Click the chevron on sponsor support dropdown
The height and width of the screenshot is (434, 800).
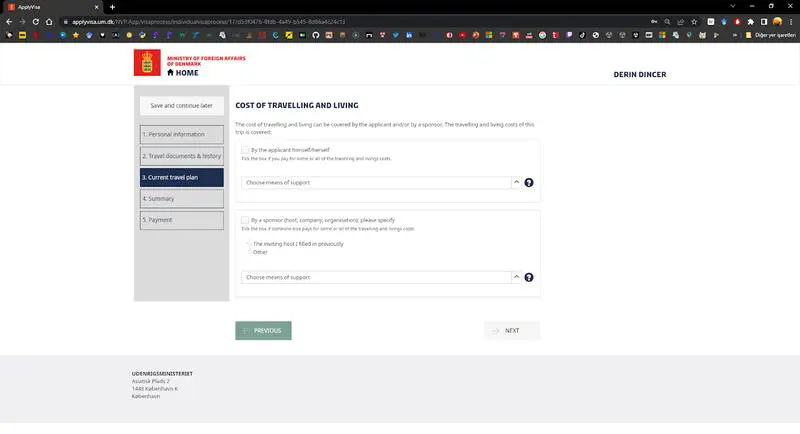tap(516, 277)
